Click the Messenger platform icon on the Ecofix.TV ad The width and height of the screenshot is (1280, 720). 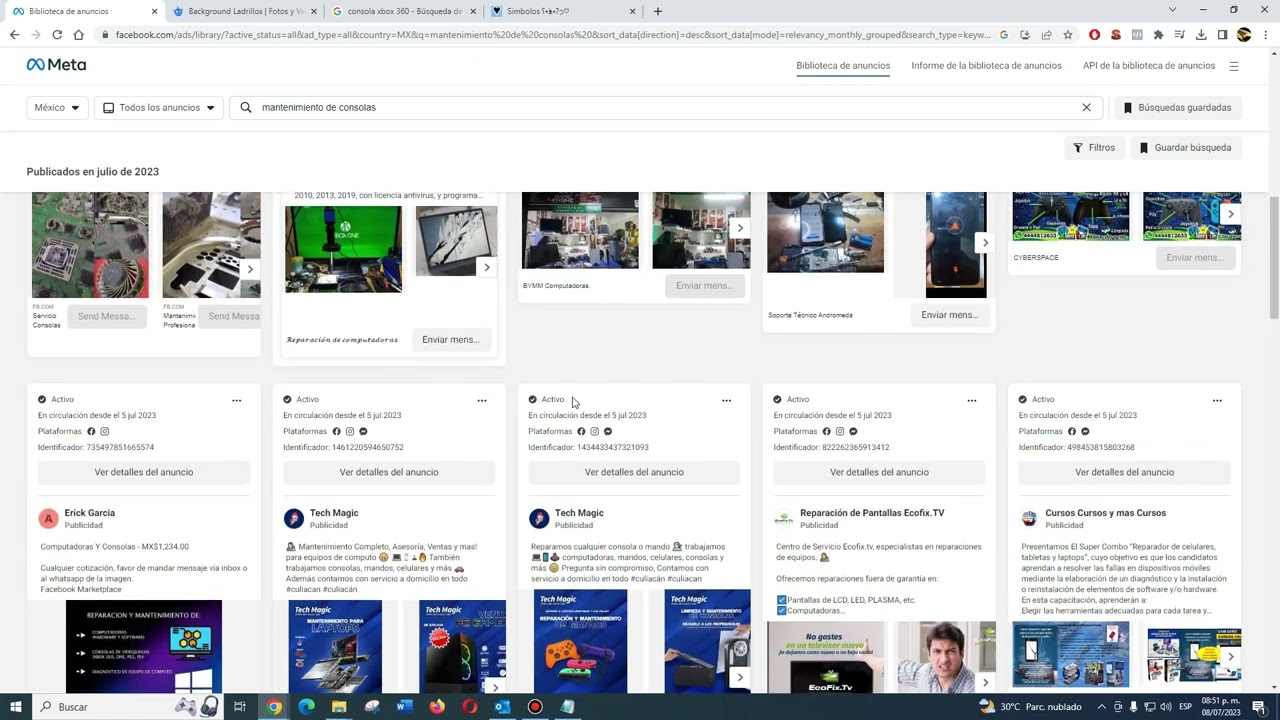[x=853, y=431]
